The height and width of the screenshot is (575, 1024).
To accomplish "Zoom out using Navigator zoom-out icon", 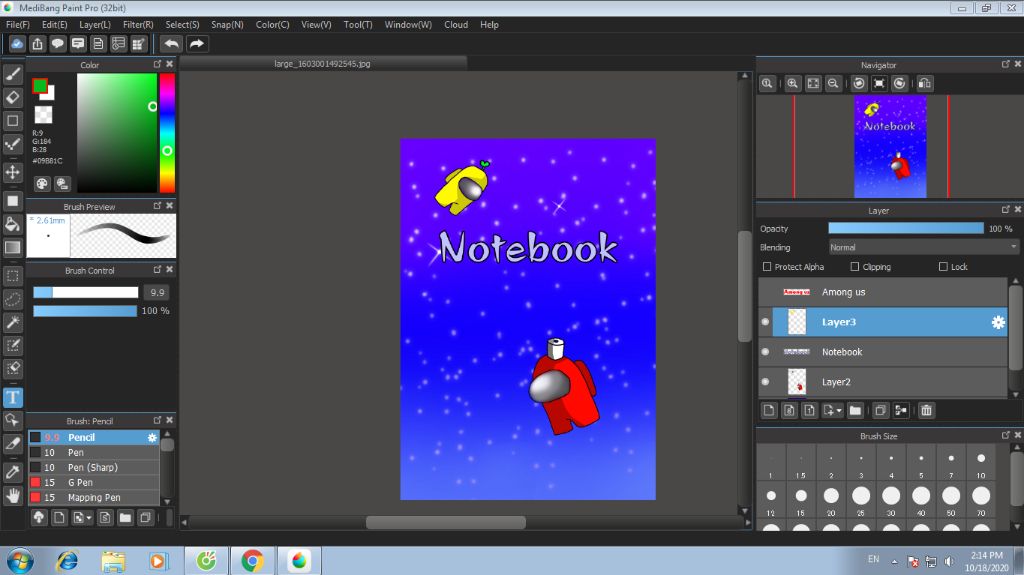I will pyautogui.click(x=833, y=84).
